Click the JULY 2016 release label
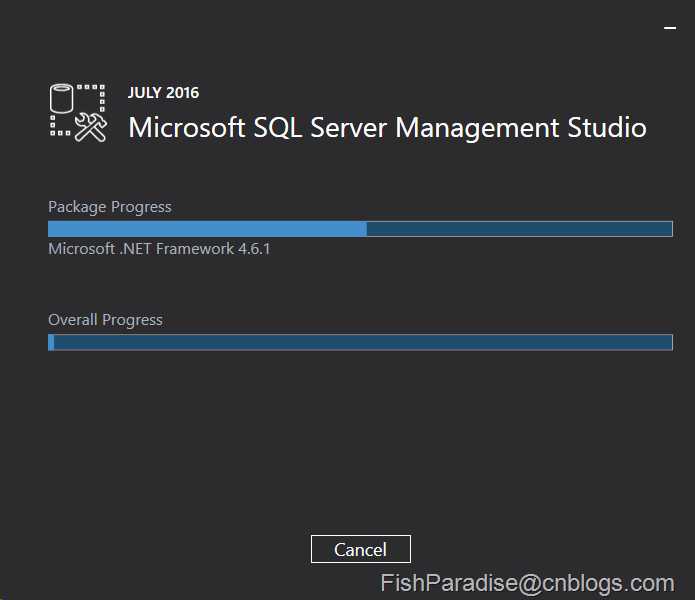Viewport: 695px width, 600px height. click(x=164, y=93)
